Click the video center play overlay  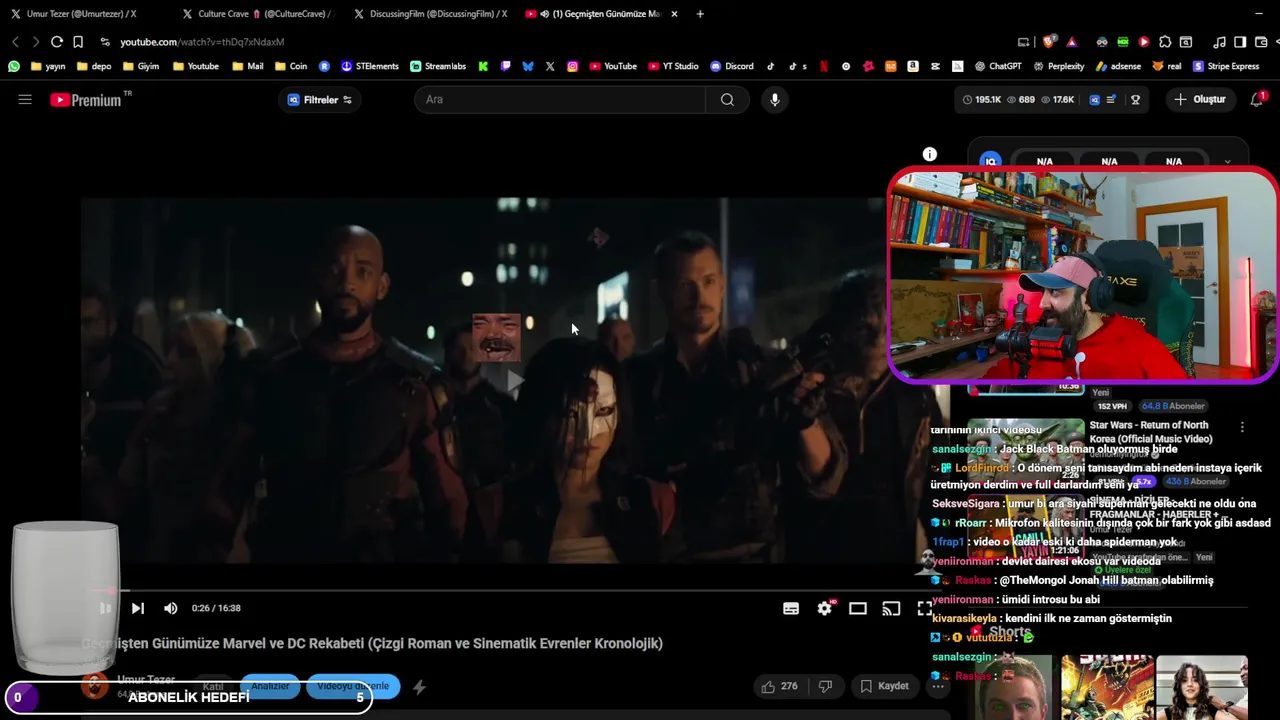[514, 381]
